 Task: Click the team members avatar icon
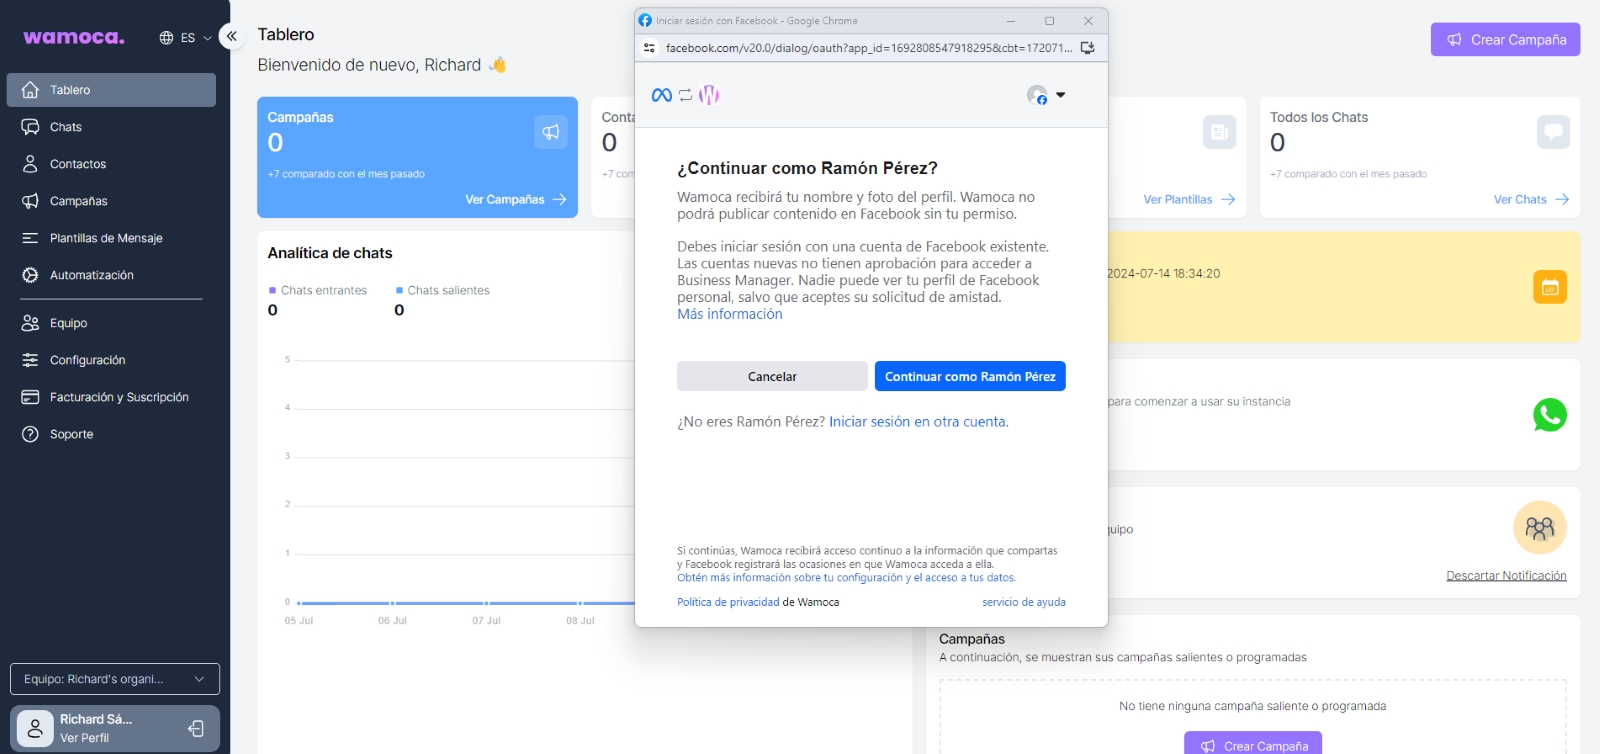point(1539,528)
